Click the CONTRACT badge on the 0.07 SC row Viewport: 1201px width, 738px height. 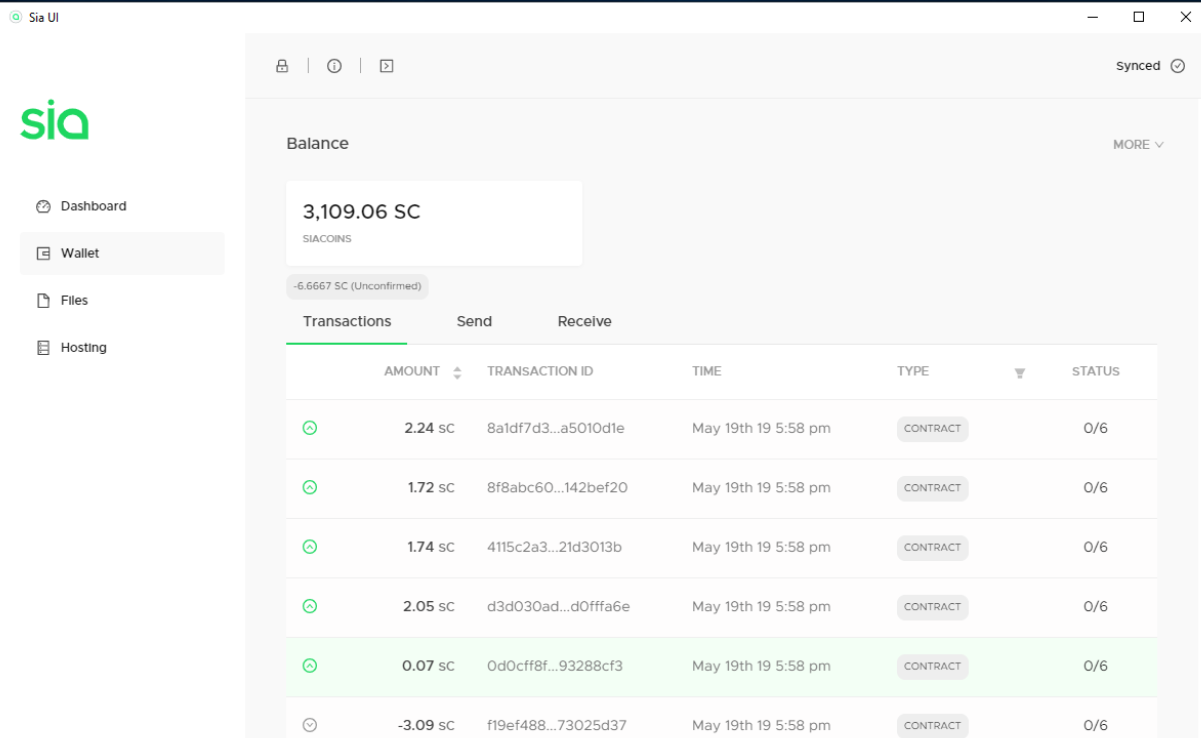click(x=932, y=666)
